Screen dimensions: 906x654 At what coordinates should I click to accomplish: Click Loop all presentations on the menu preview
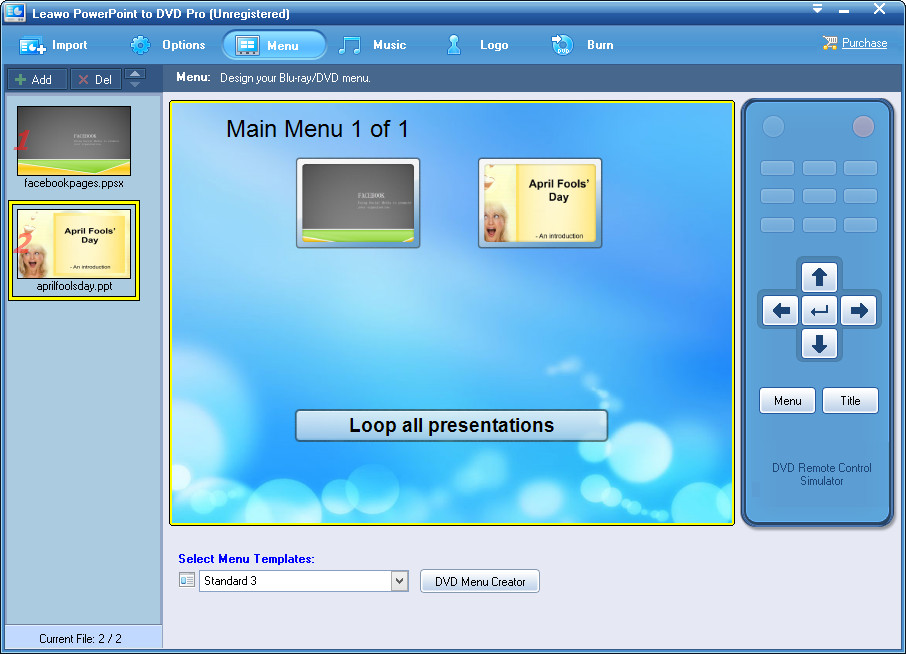pos(451,426)
